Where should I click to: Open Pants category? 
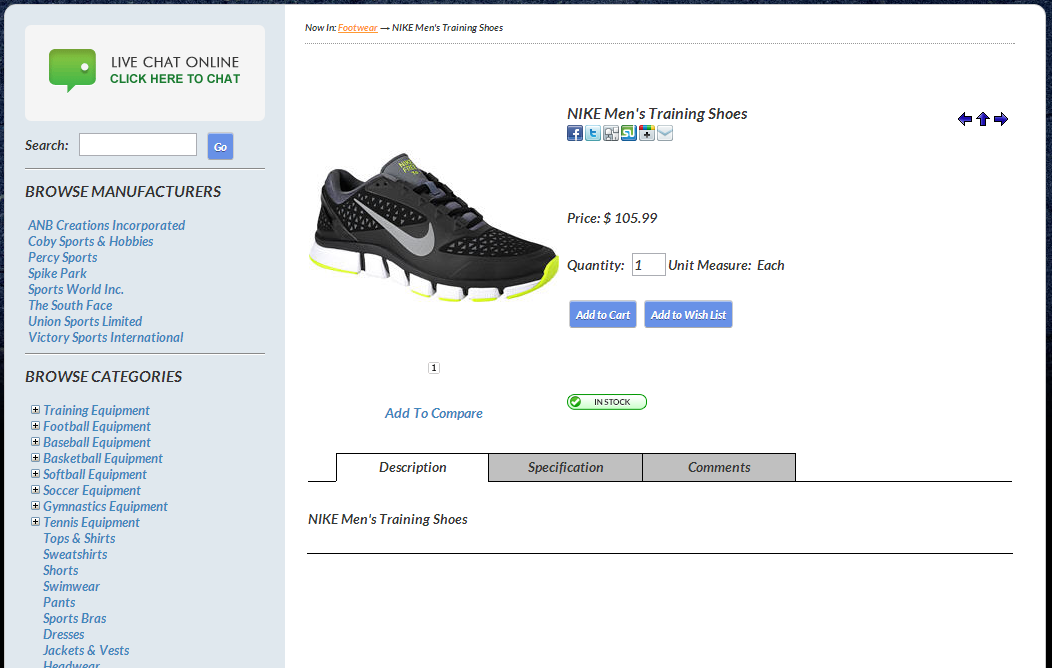[x=59, y=603]
